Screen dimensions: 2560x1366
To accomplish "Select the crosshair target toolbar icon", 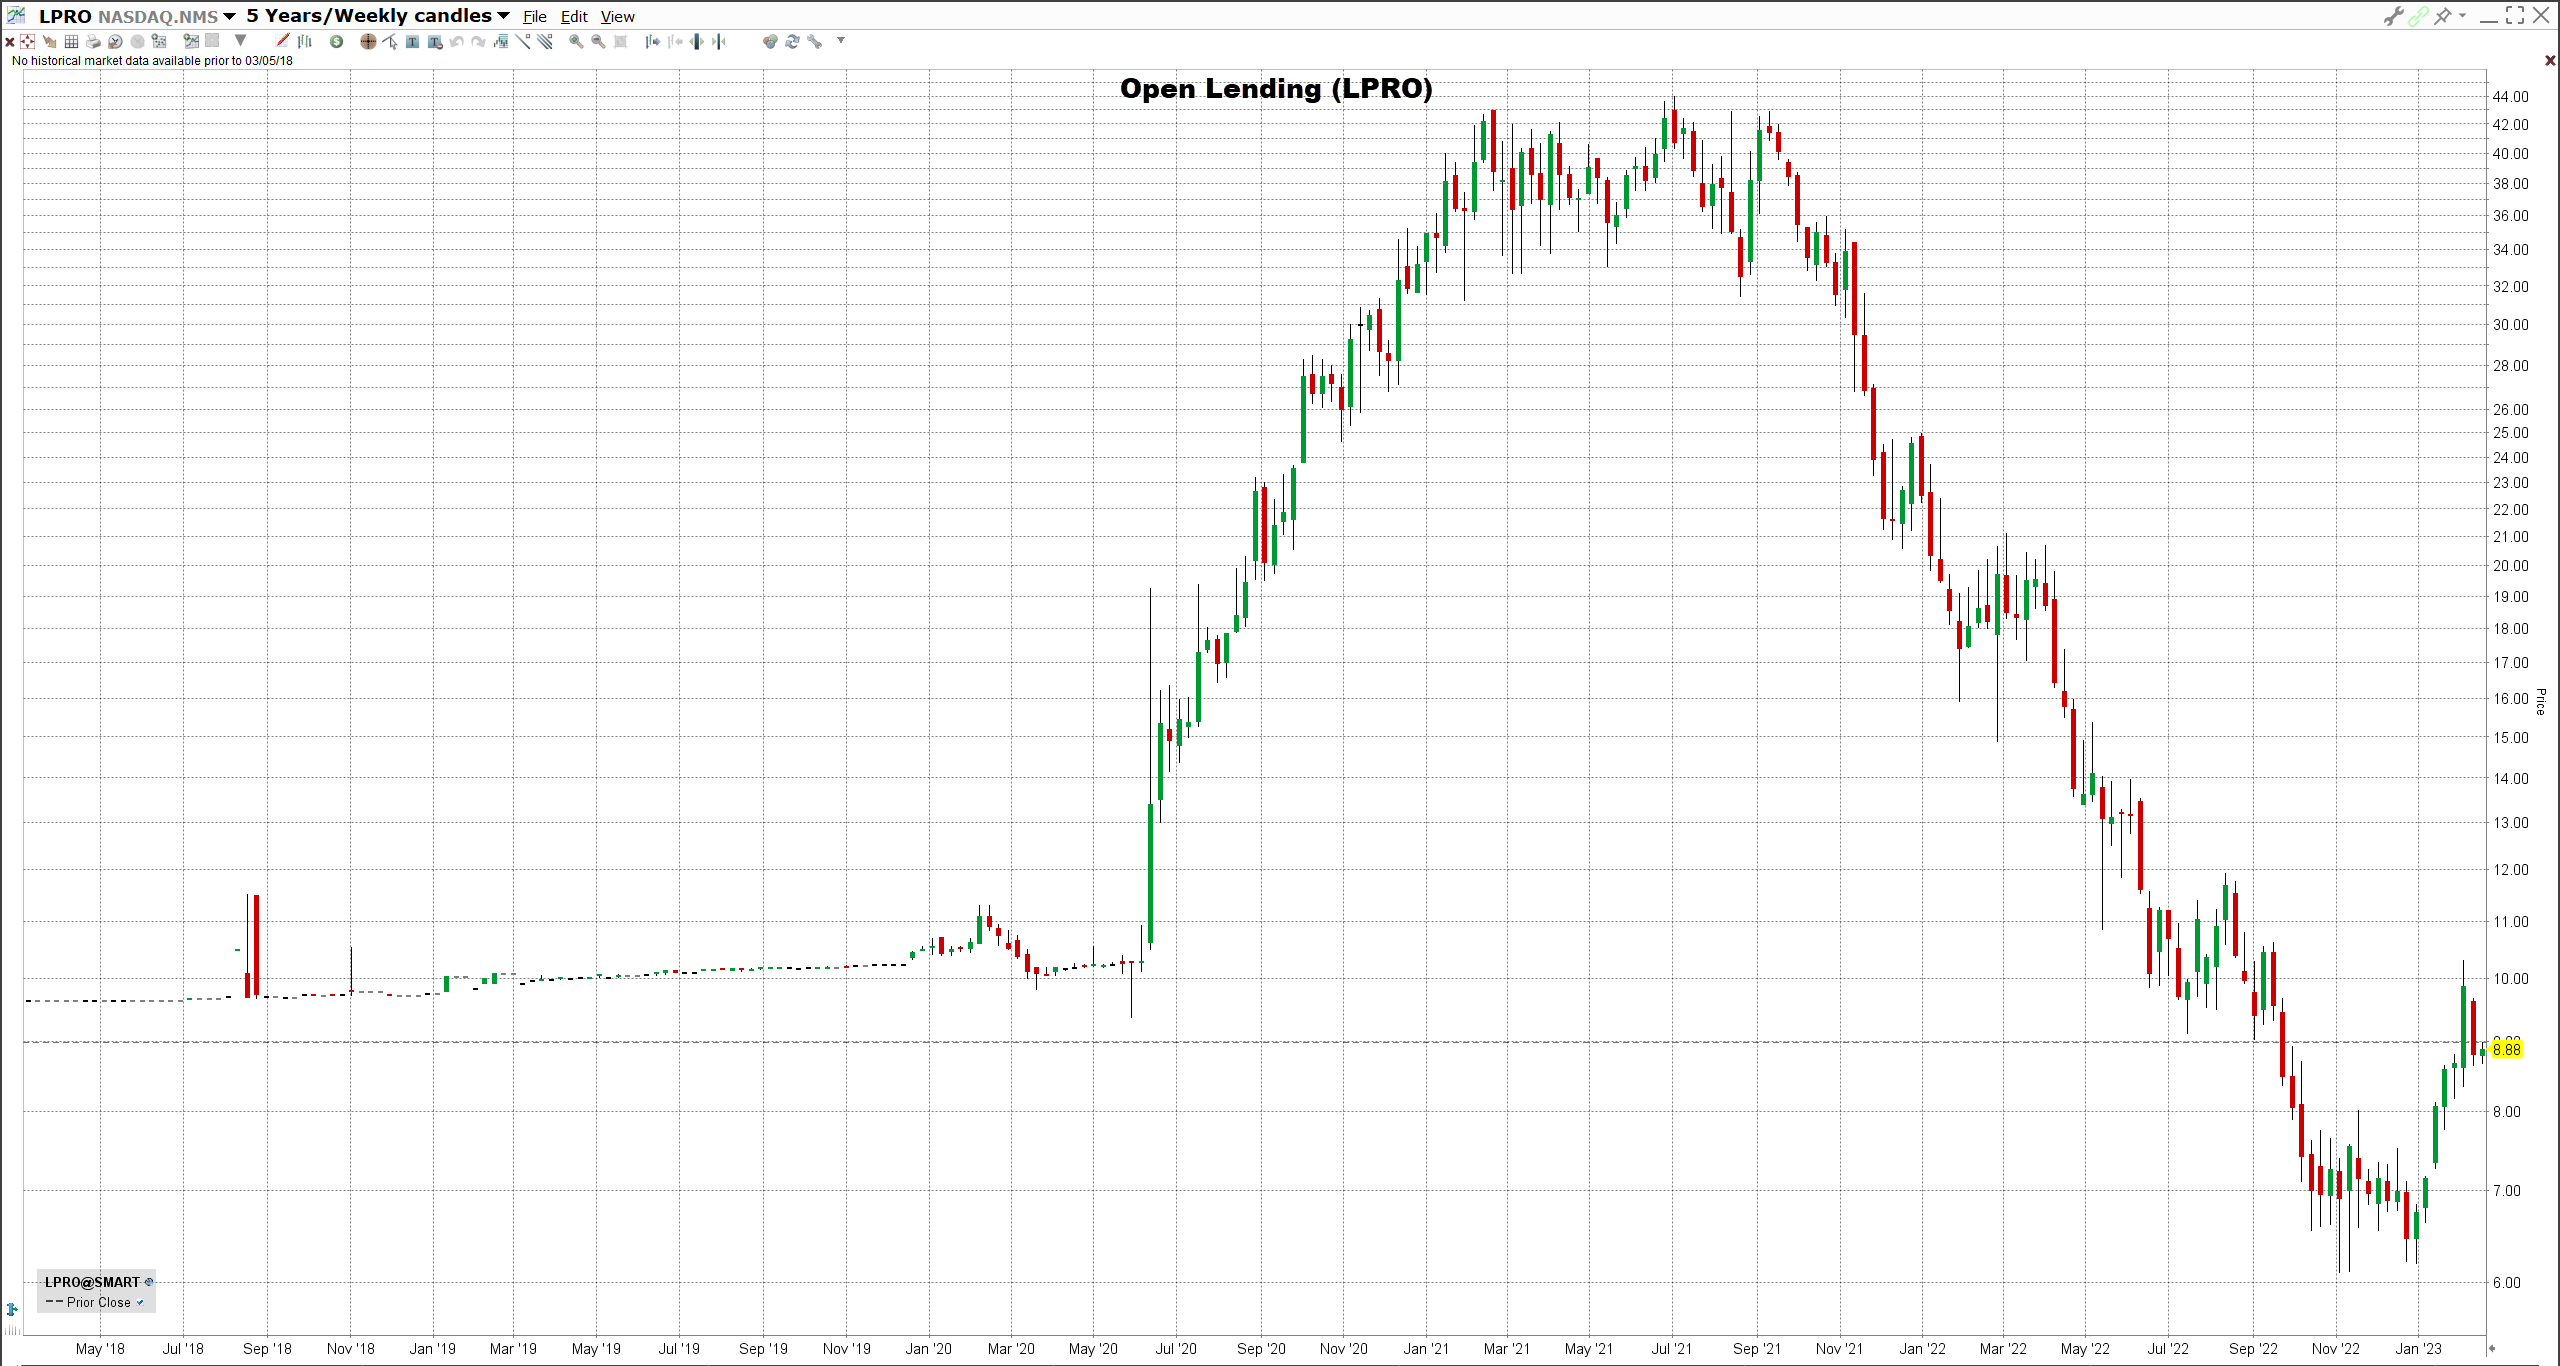I will click(28, 42).
